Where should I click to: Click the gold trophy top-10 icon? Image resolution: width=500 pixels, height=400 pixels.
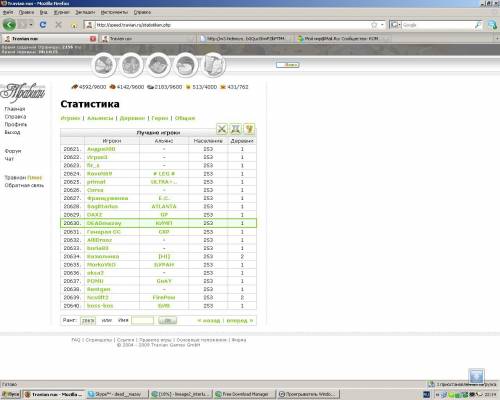pos(249,129)
